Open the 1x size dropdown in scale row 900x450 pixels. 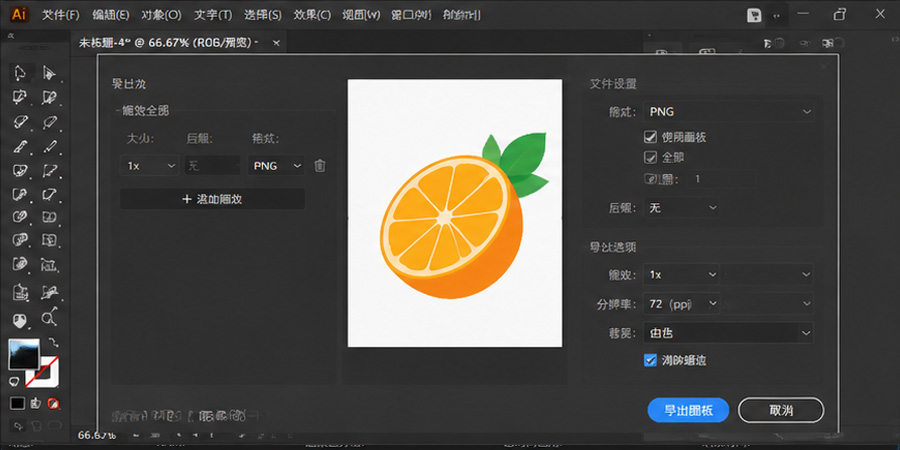[149, 166]
